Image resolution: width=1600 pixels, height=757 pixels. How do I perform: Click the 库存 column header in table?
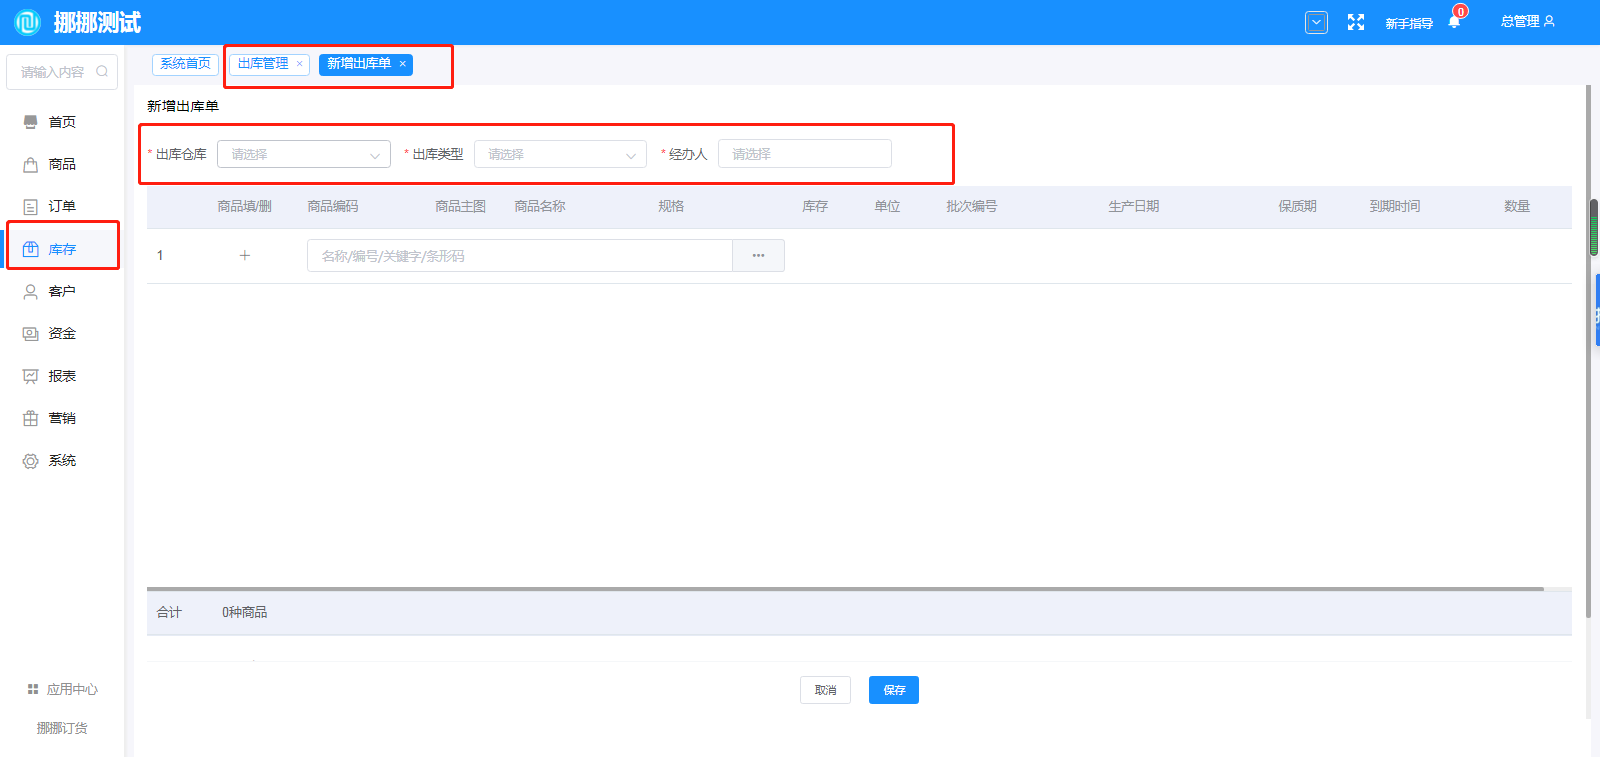click(x=815, y=206)
